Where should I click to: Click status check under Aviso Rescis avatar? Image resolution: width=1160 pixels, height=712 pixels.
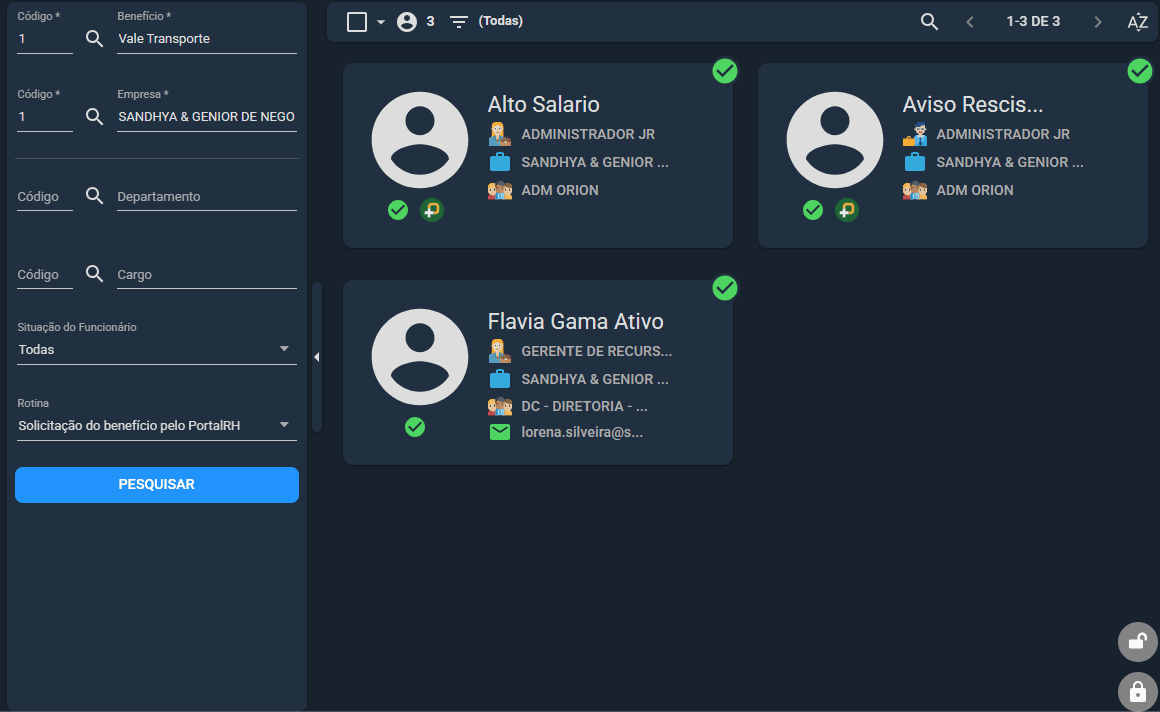813,210
